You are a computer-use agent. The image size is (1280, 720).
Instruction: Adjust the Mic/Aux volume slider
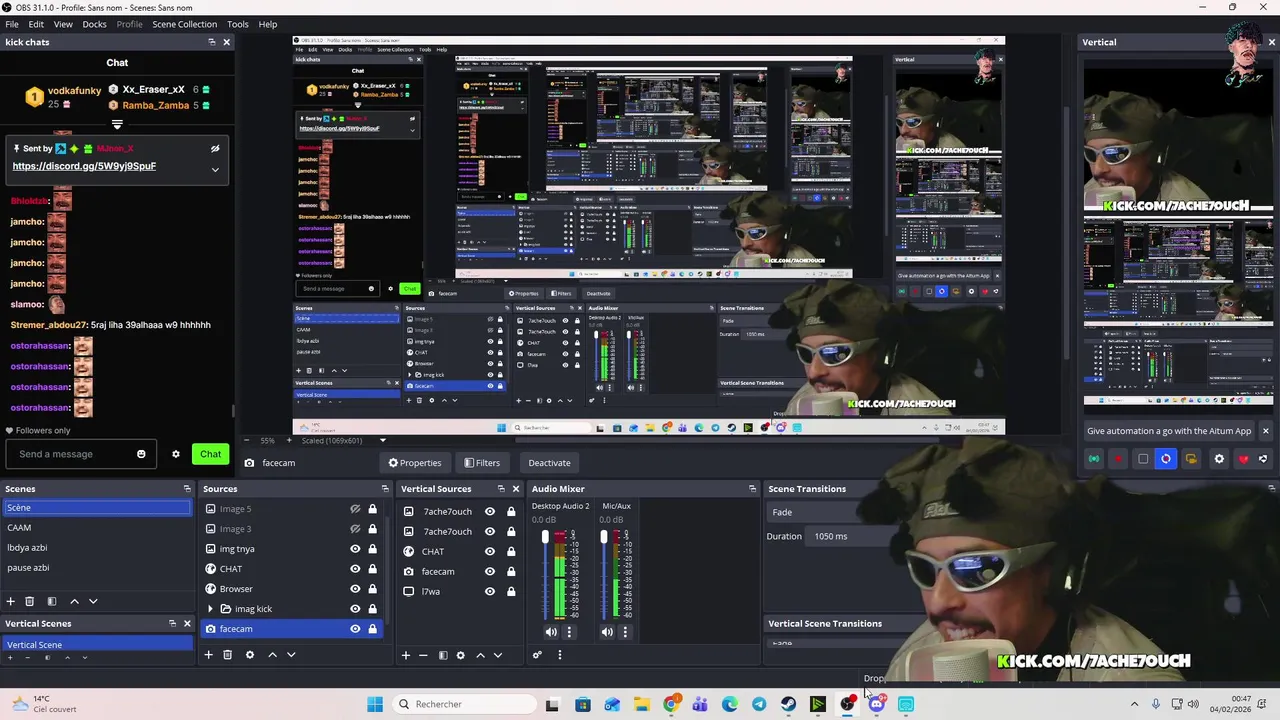(x=604, y=575)
